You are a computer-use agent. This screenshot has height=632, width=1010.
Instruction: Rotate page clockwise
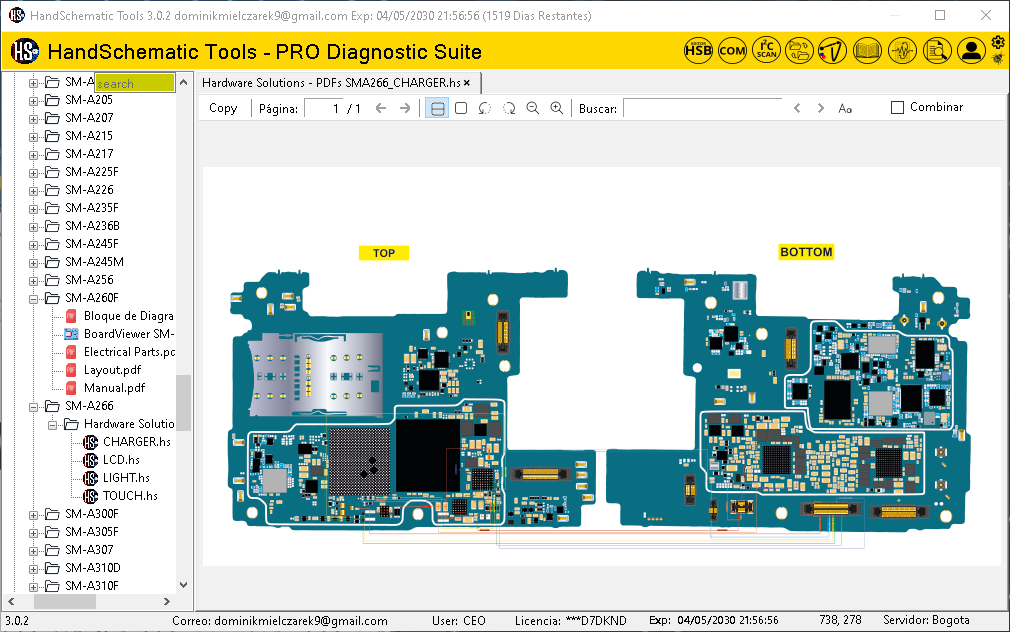click(x=509, y=108)
